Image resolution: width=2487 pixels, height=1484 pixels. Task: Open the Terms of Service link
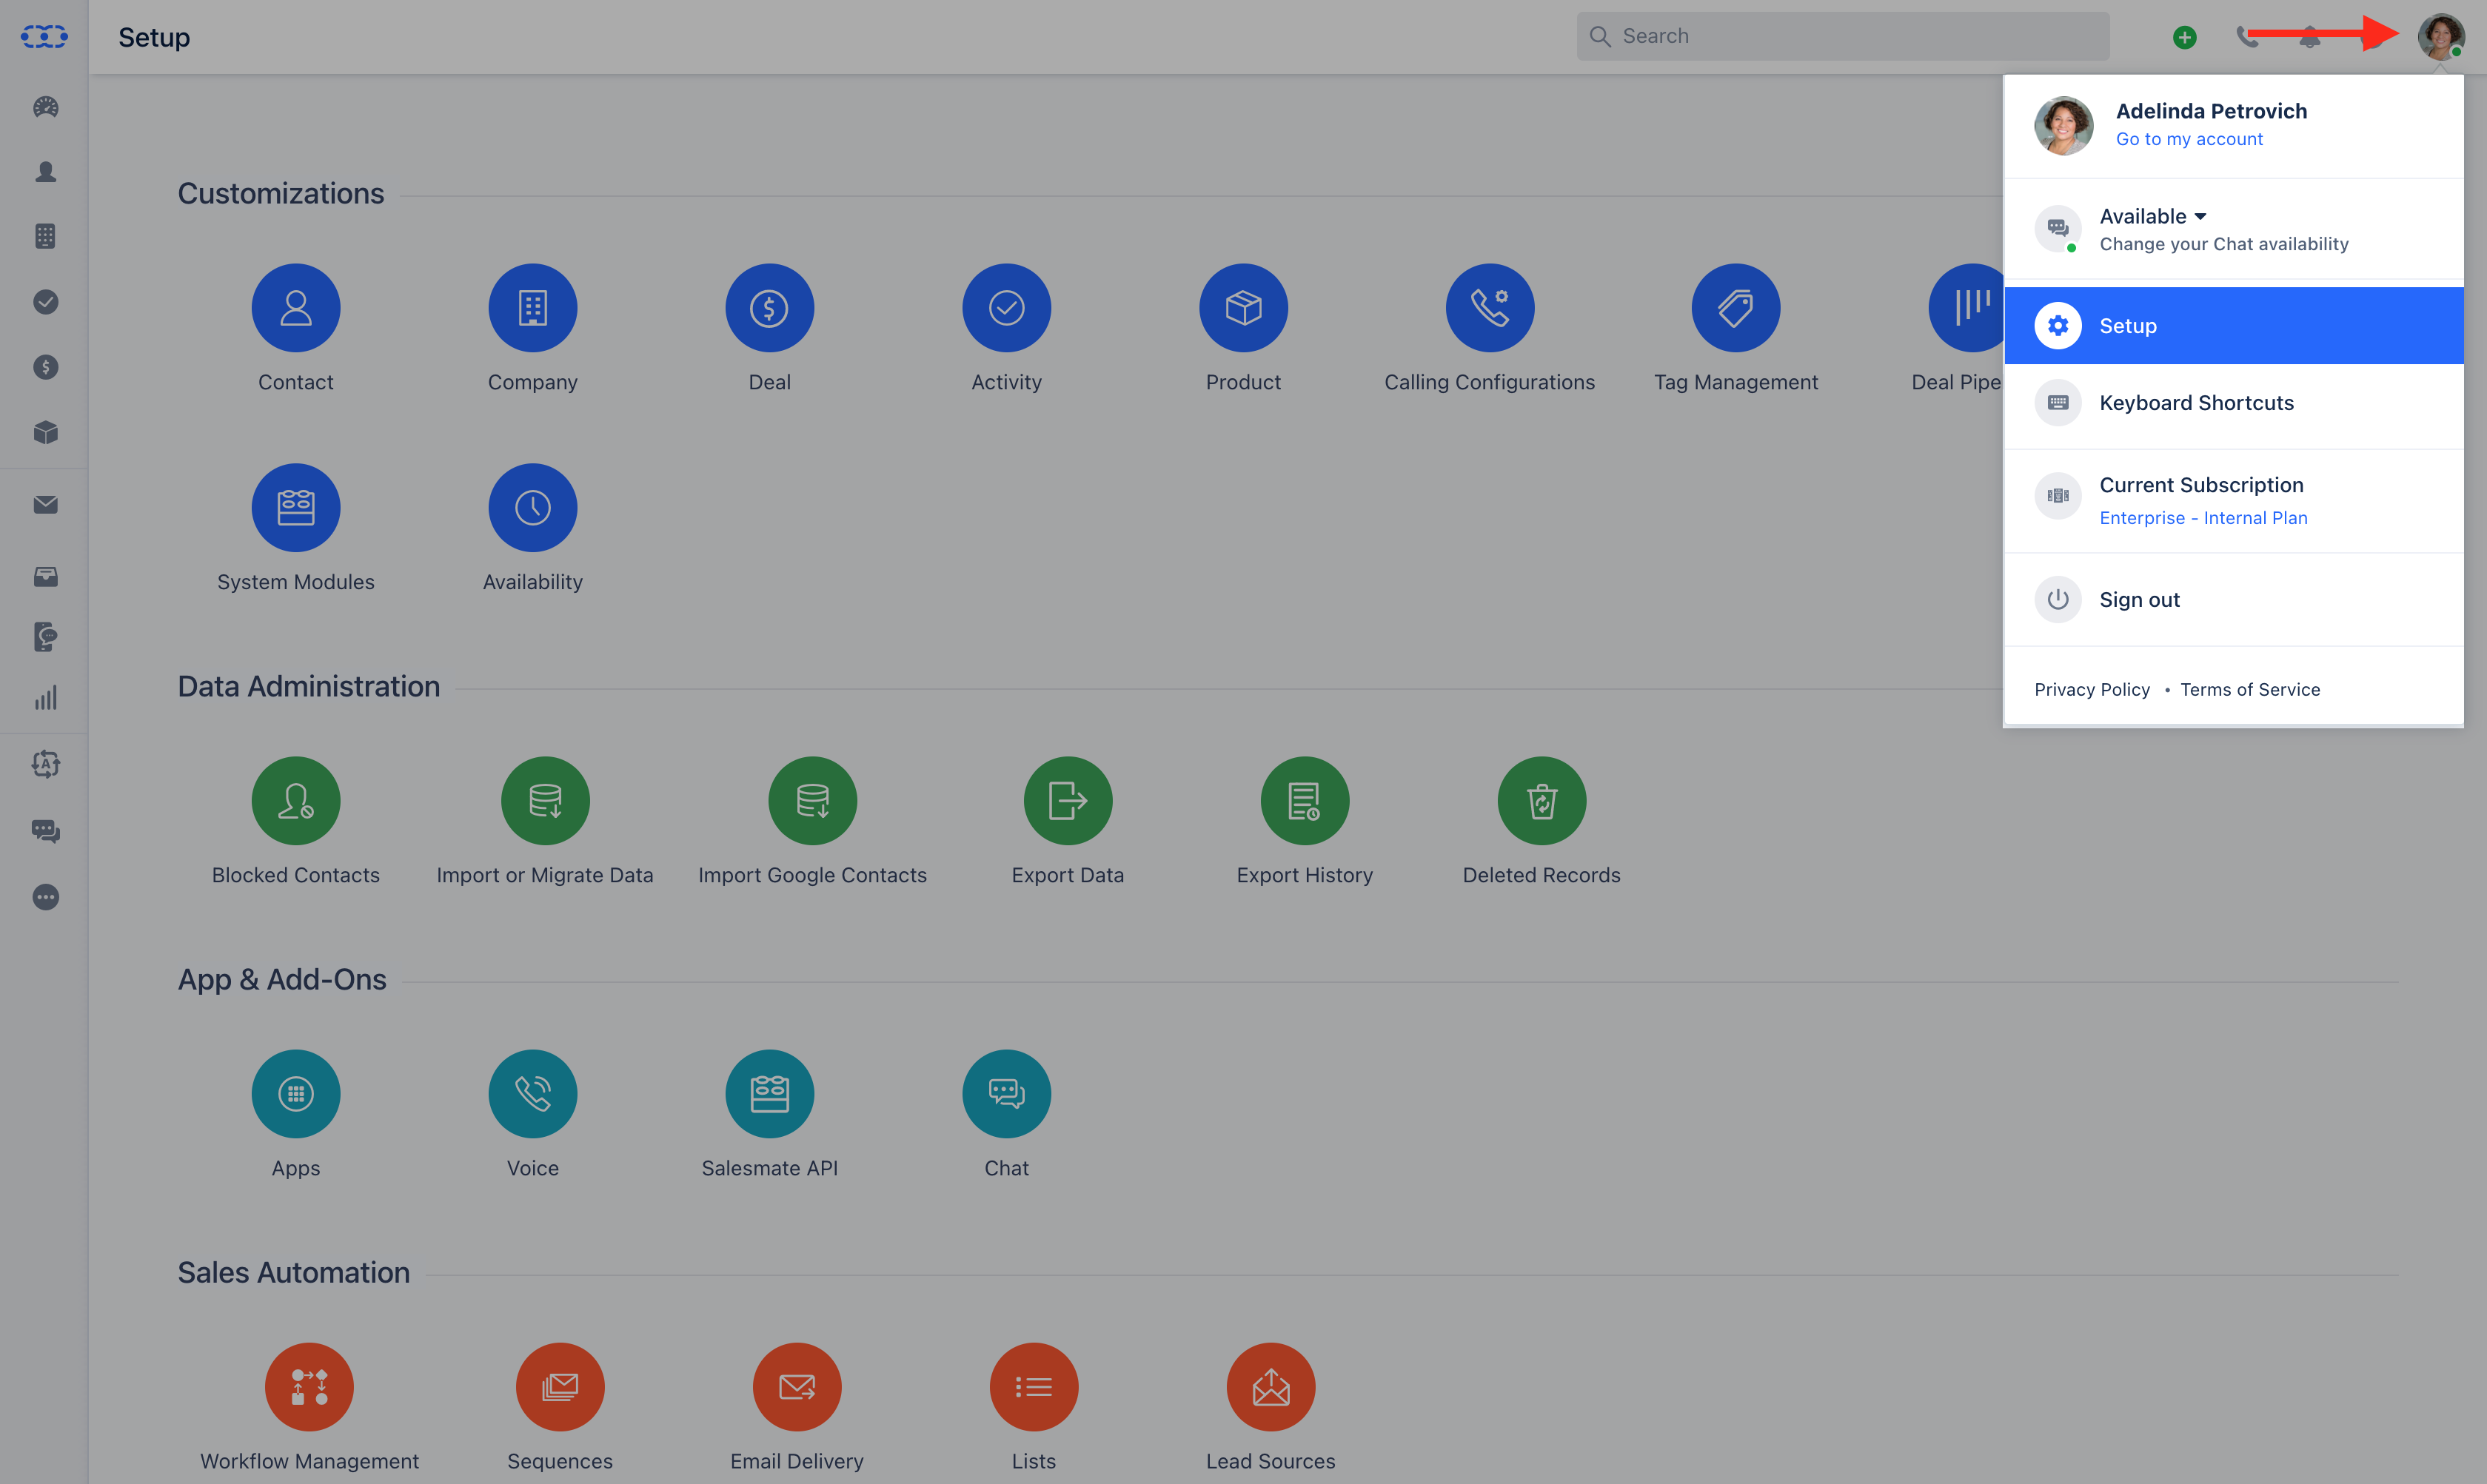[2249, 689]
